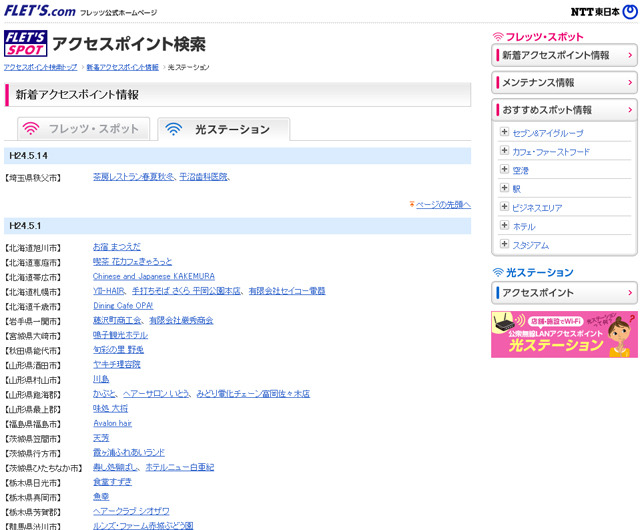The width and height of the screenshot is (640, 530).
Task: Open the おすすめスポット情報 sidebar button
Action: coord(564,110)
